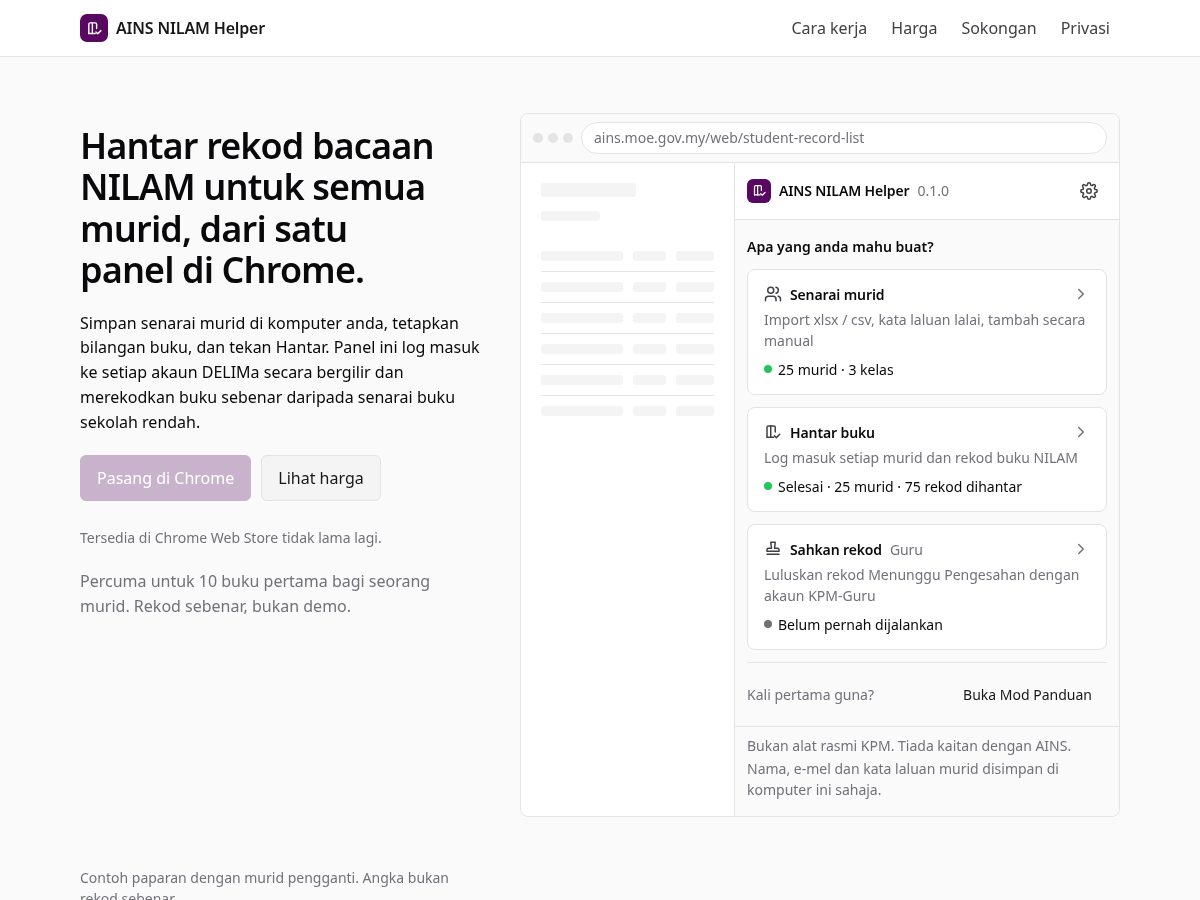This screenshot has height=900, width=1200.
Task: Click 'Apa yang anda mahu buat?' heading
Action: click(x=840, y=247)
